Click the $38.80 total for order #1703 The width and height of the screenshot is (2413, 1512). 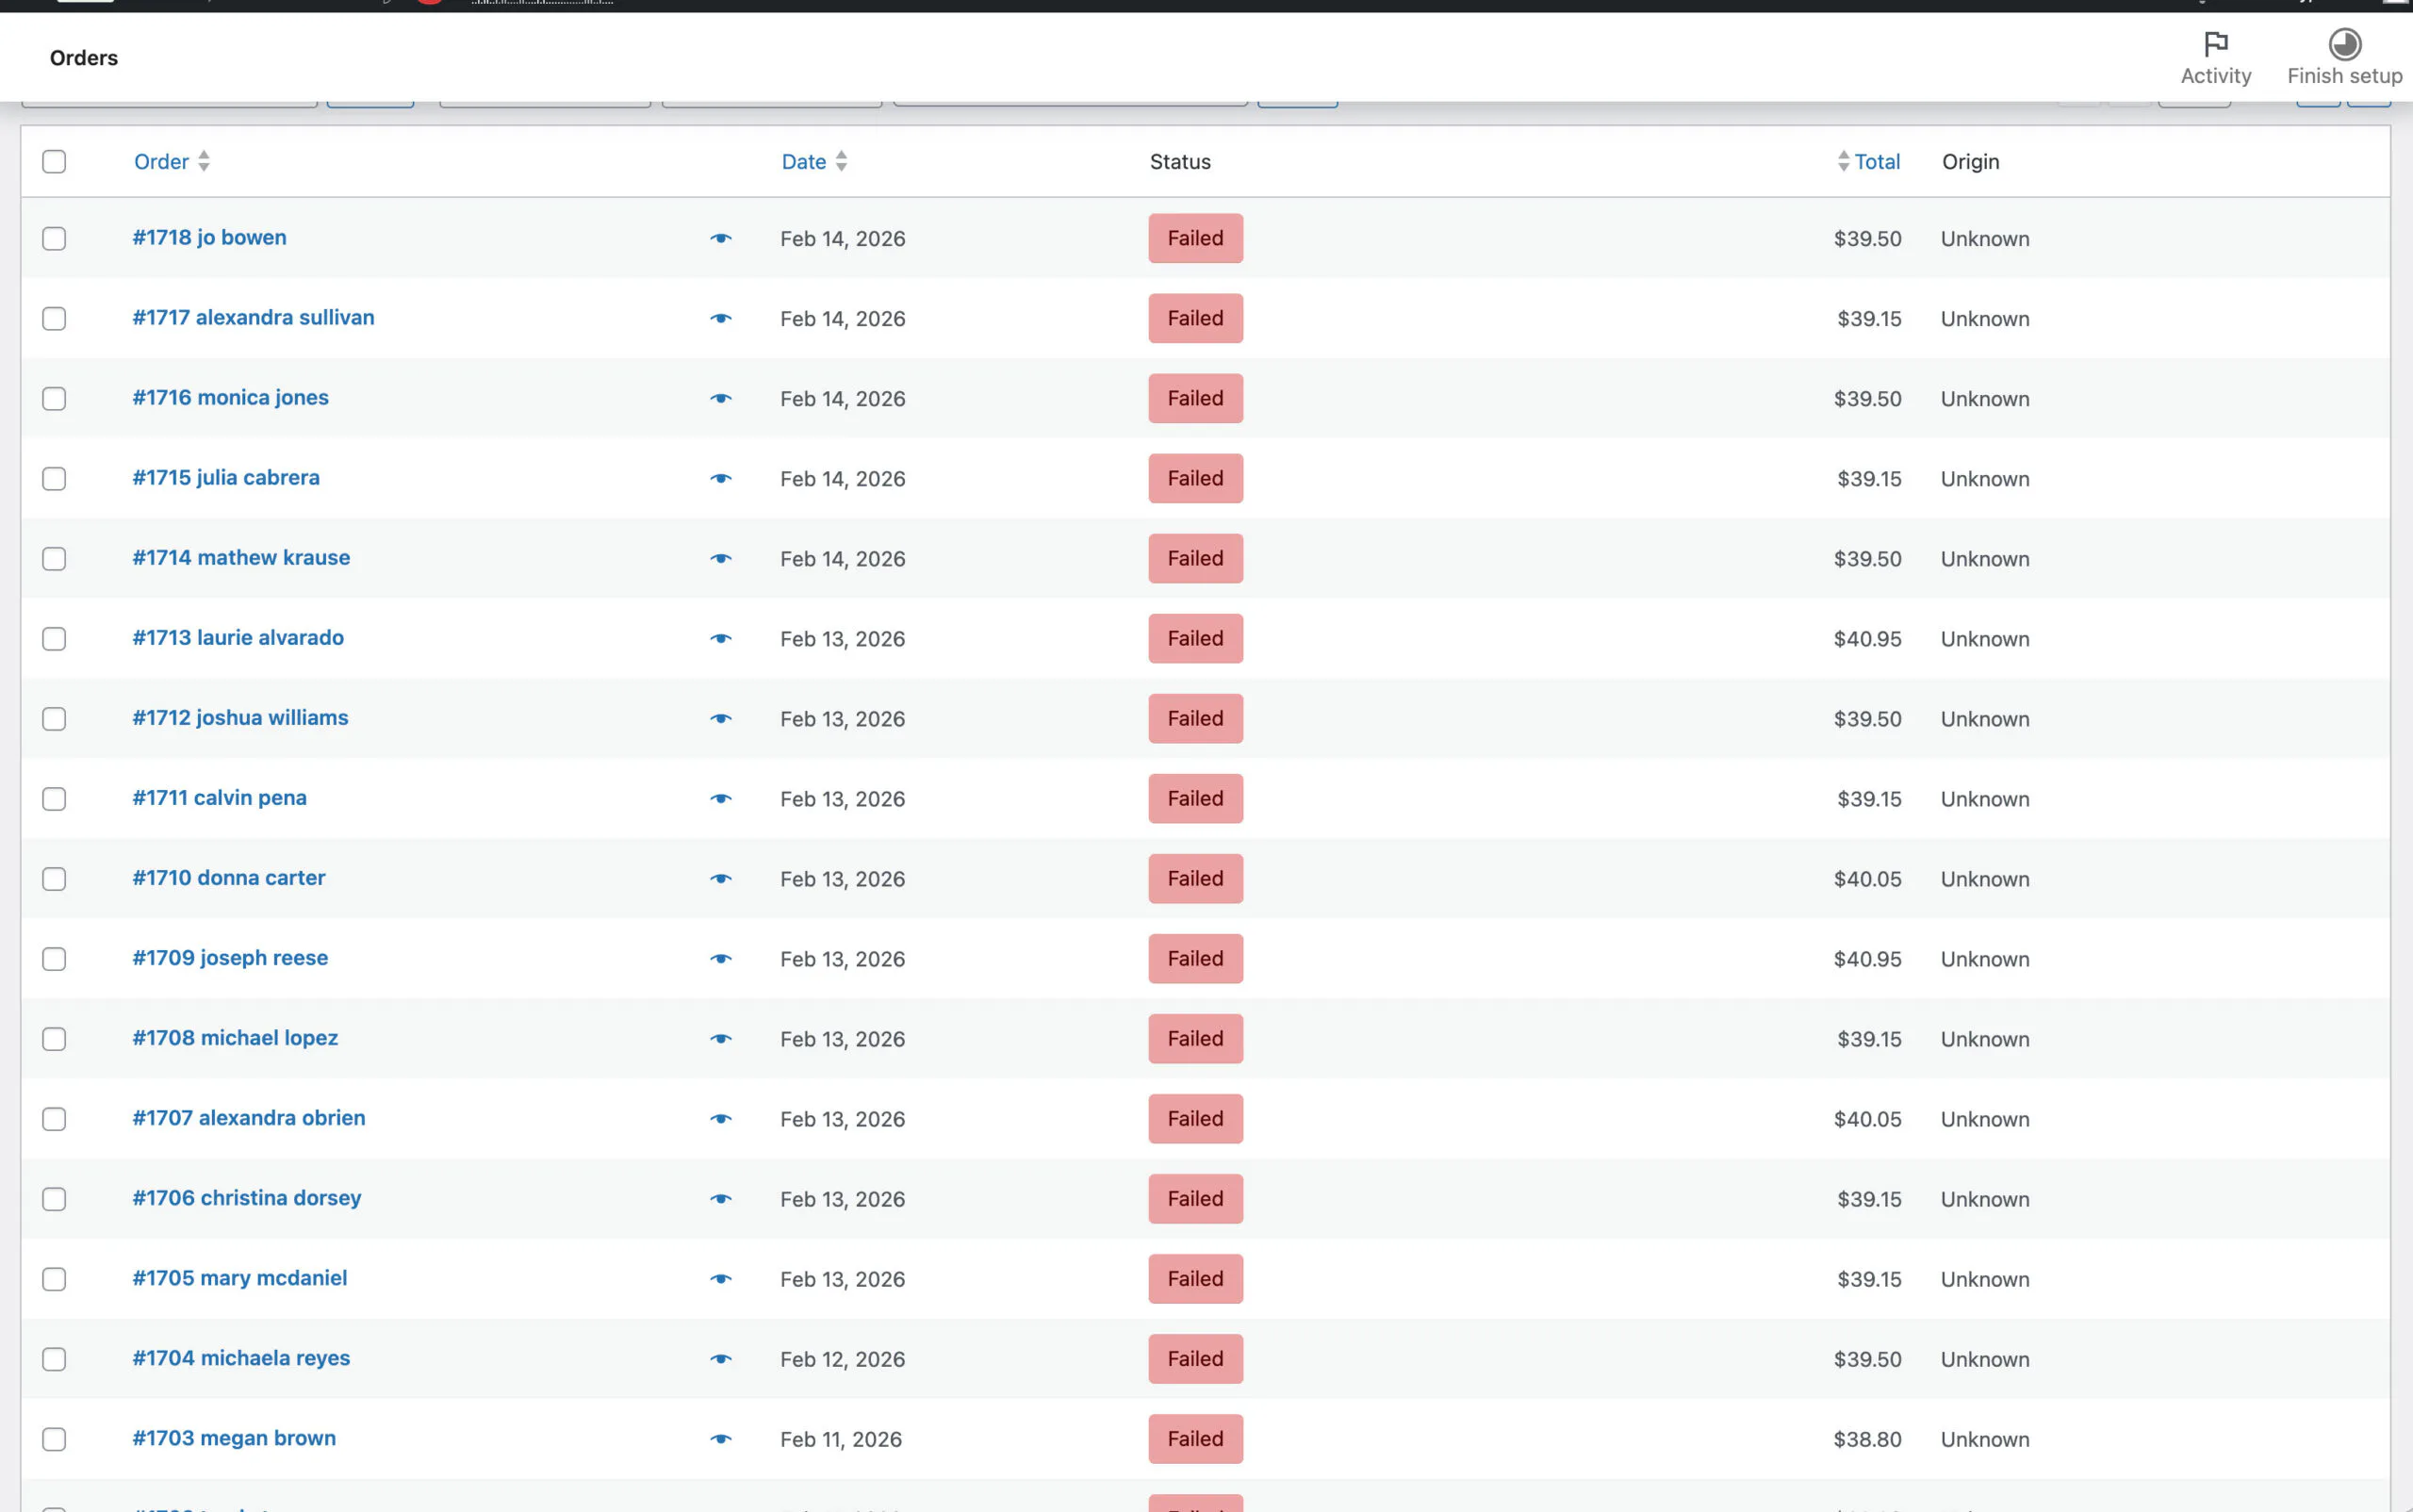[x=1867, y=1439]
